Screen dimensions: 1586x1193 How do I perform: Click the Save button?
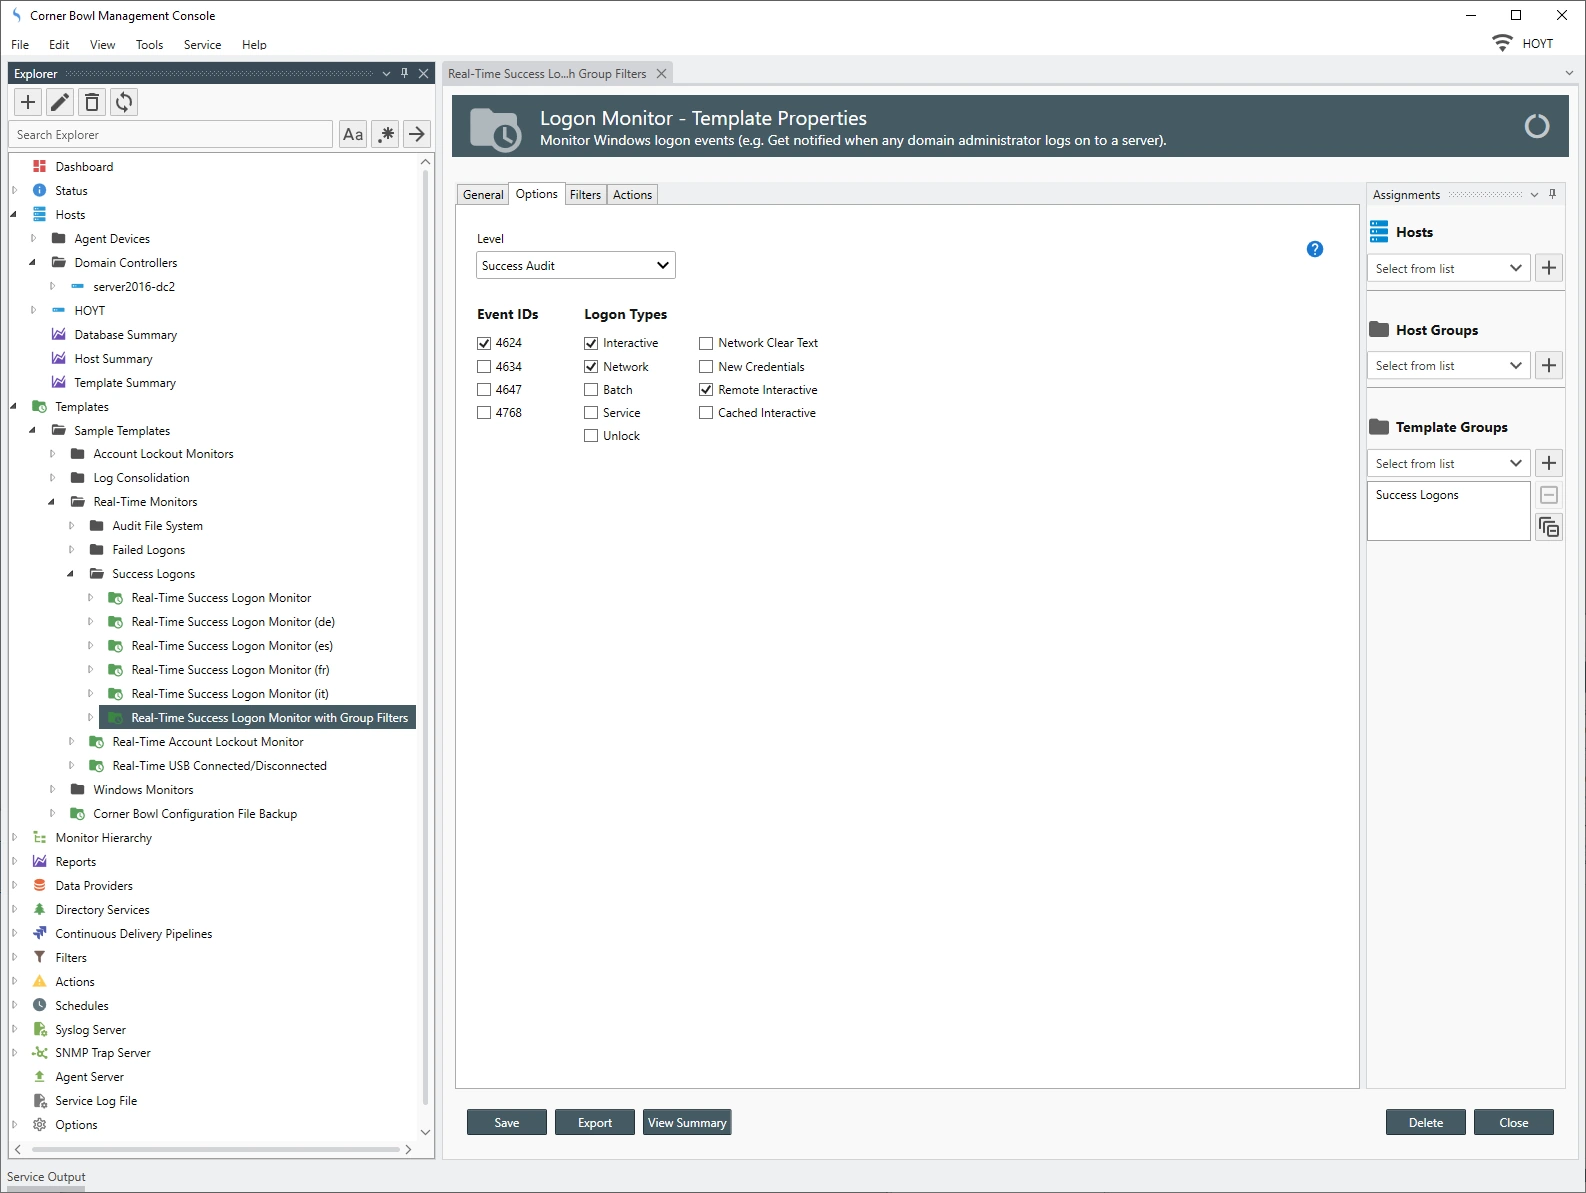507,1123
